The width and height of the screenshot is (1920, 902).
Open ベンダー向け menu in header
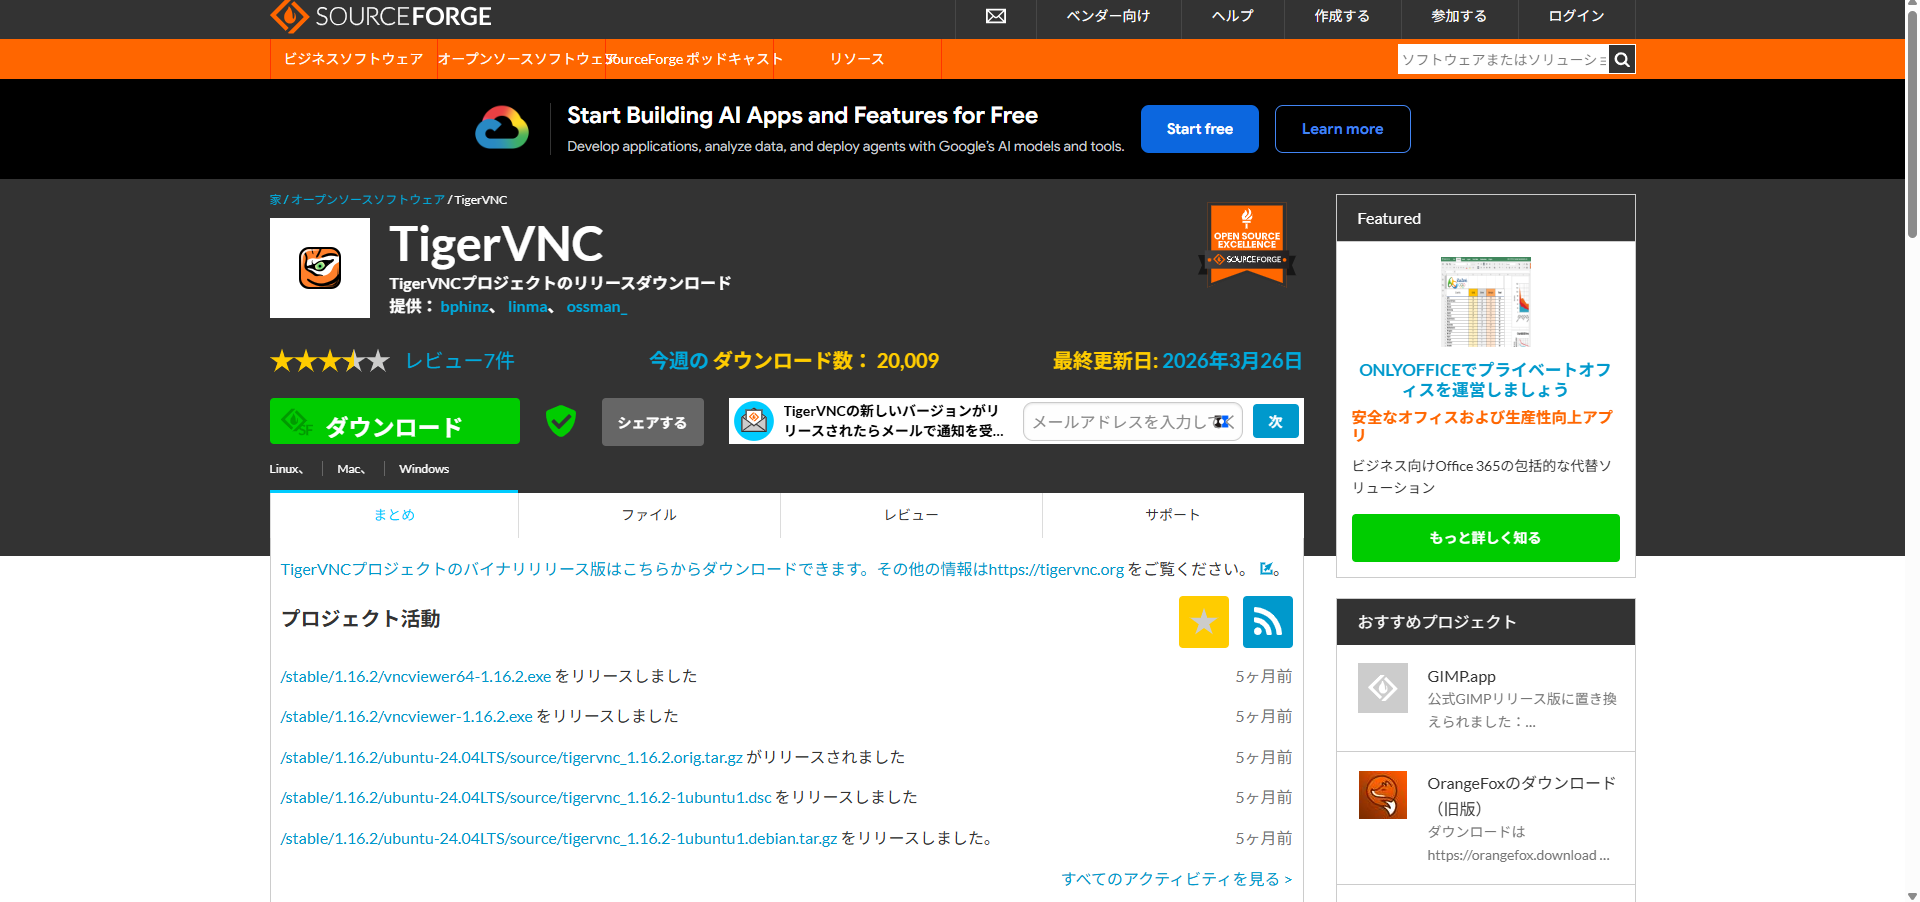point(1108,16)
